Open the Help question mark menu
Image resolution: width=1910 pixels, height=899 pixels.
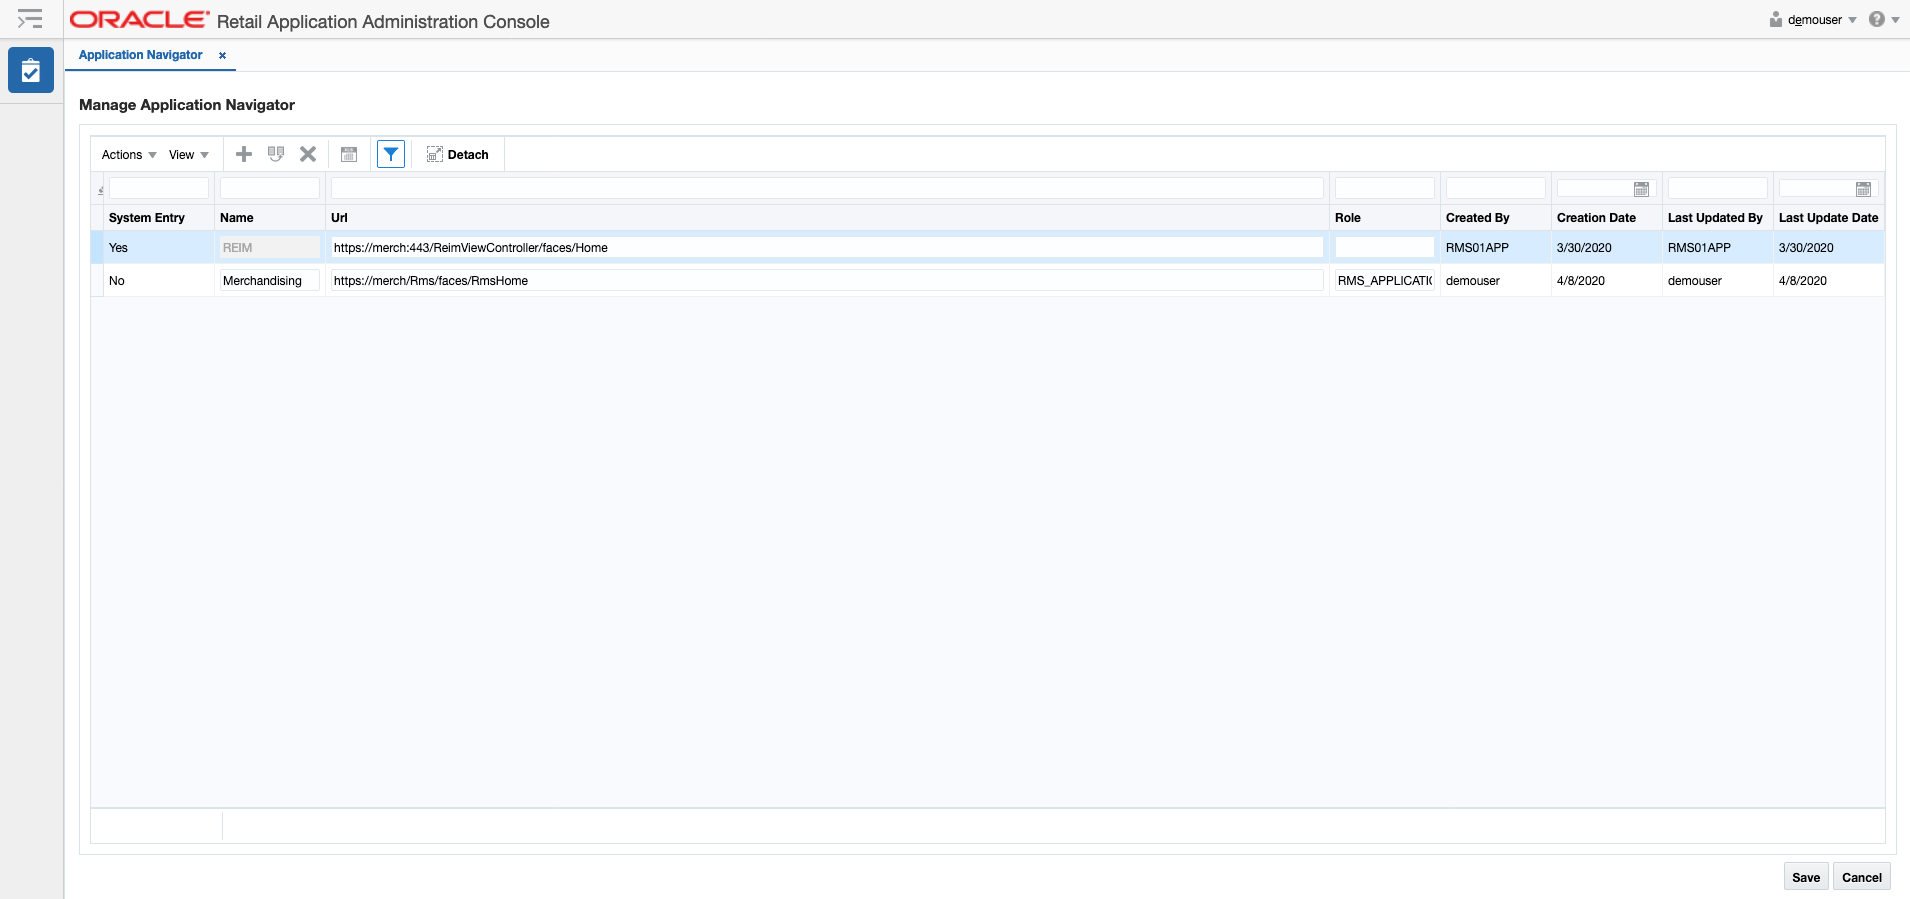click(1884, 19)
